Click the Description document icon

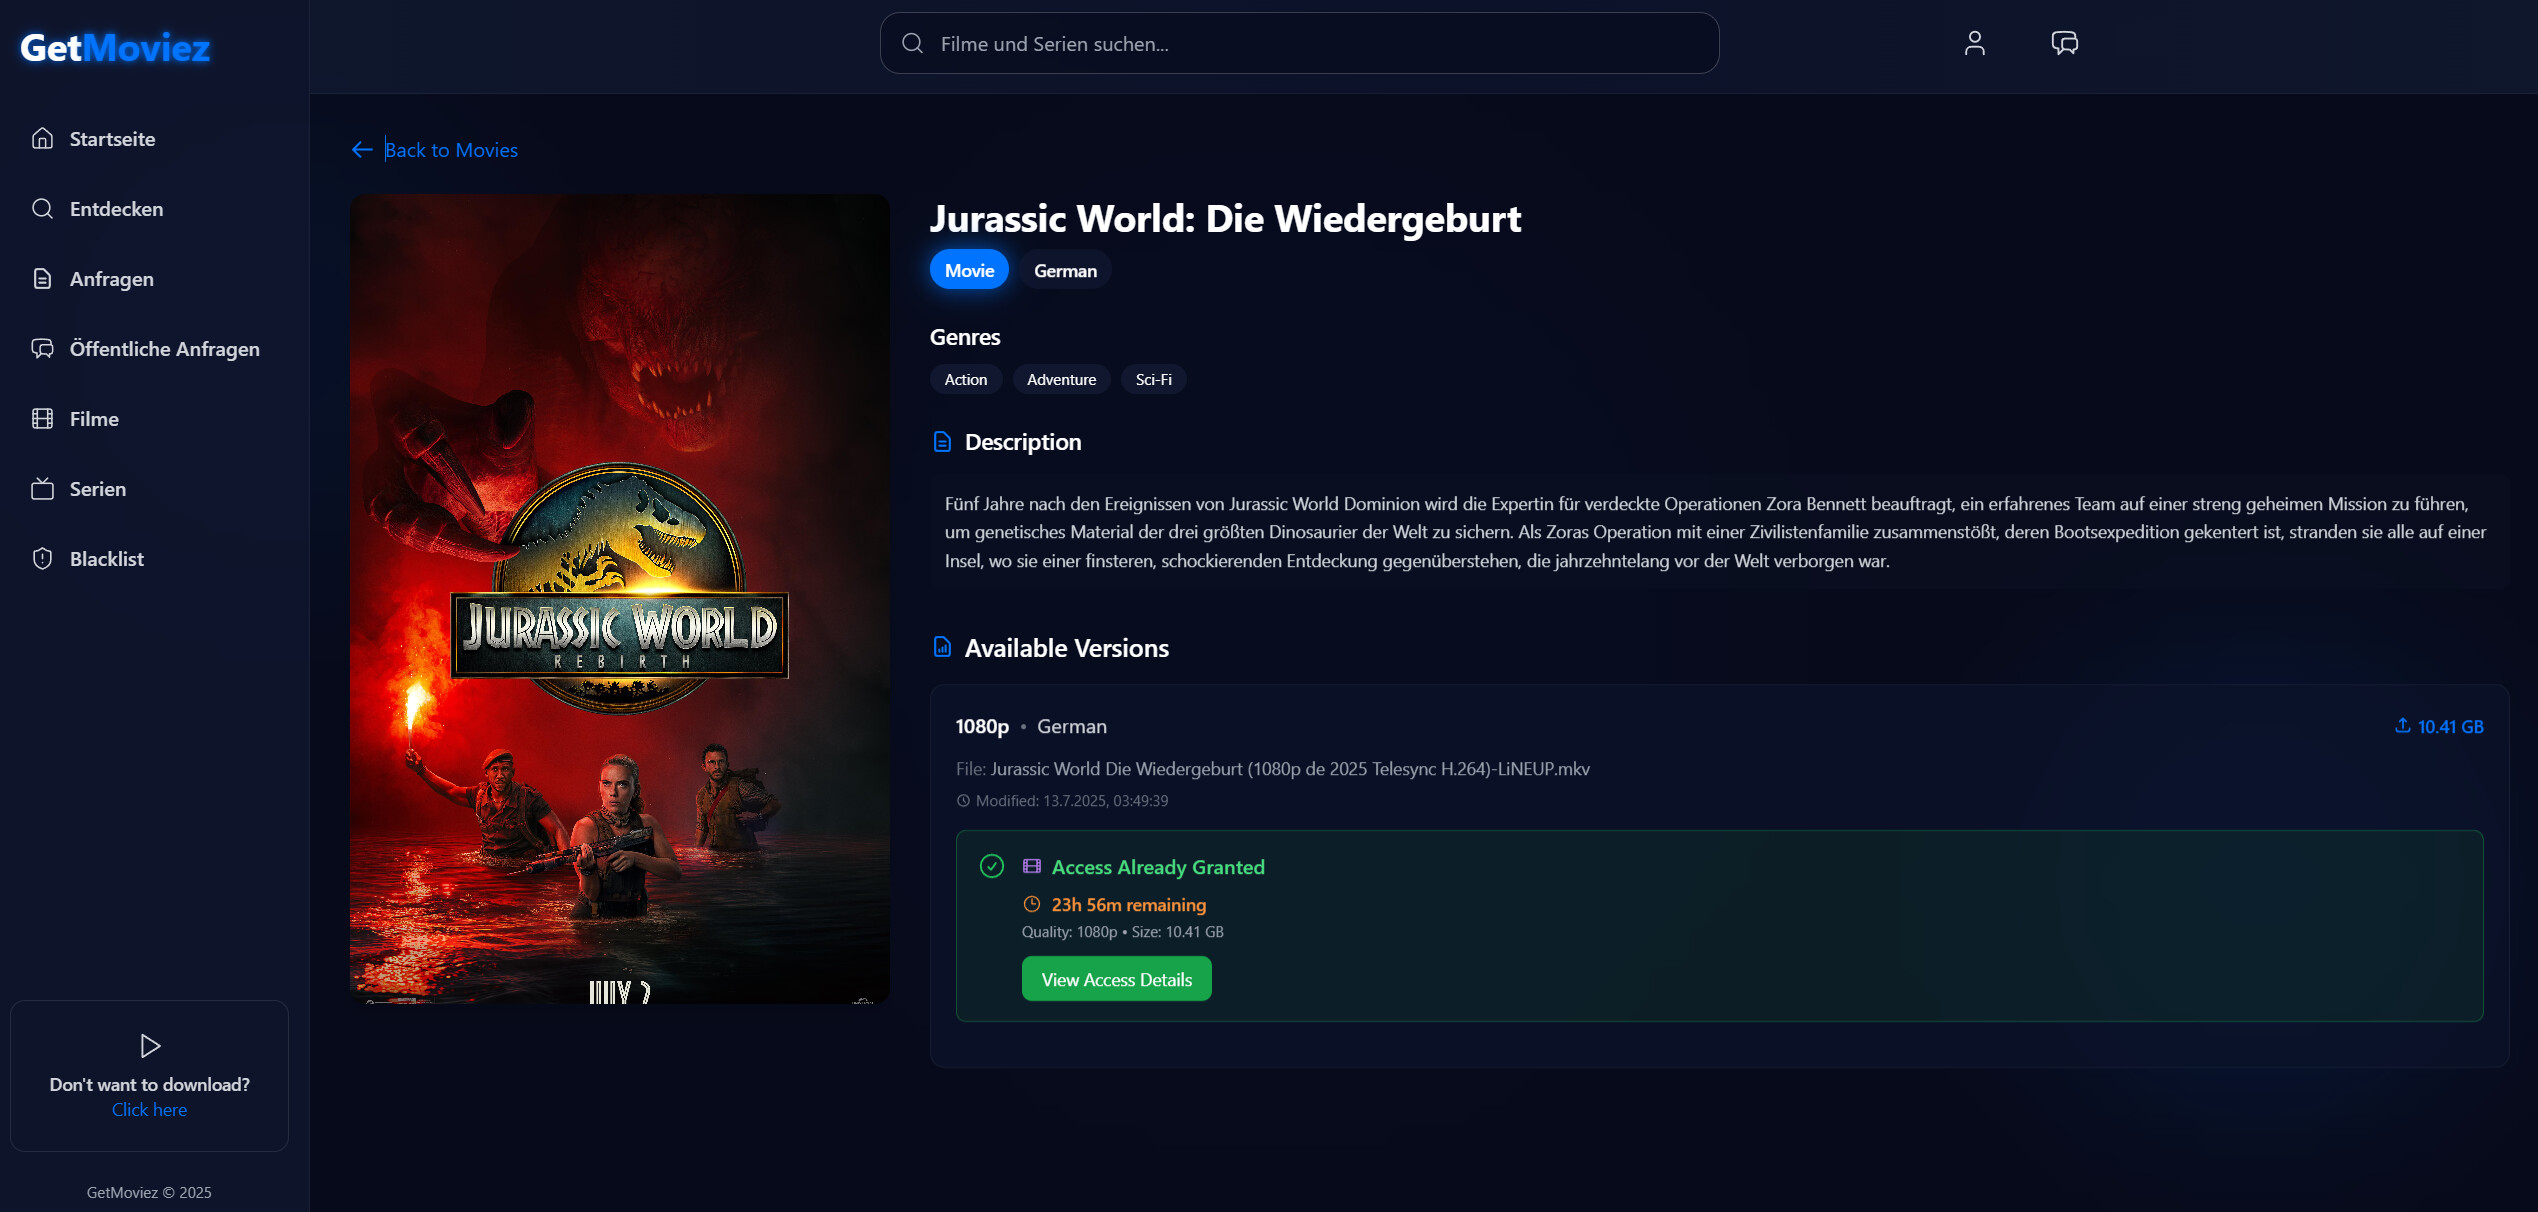942,441
